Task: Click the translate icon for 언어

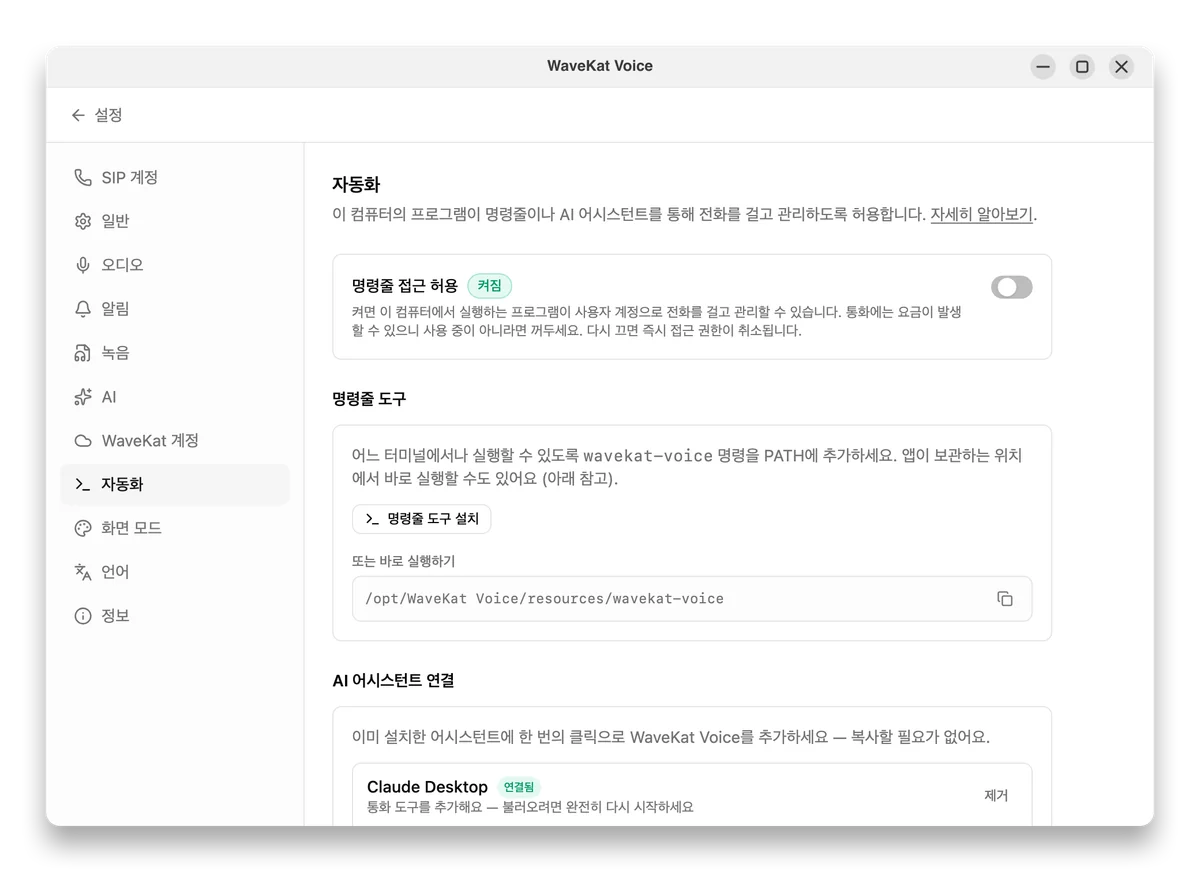Action: [83, 572]
